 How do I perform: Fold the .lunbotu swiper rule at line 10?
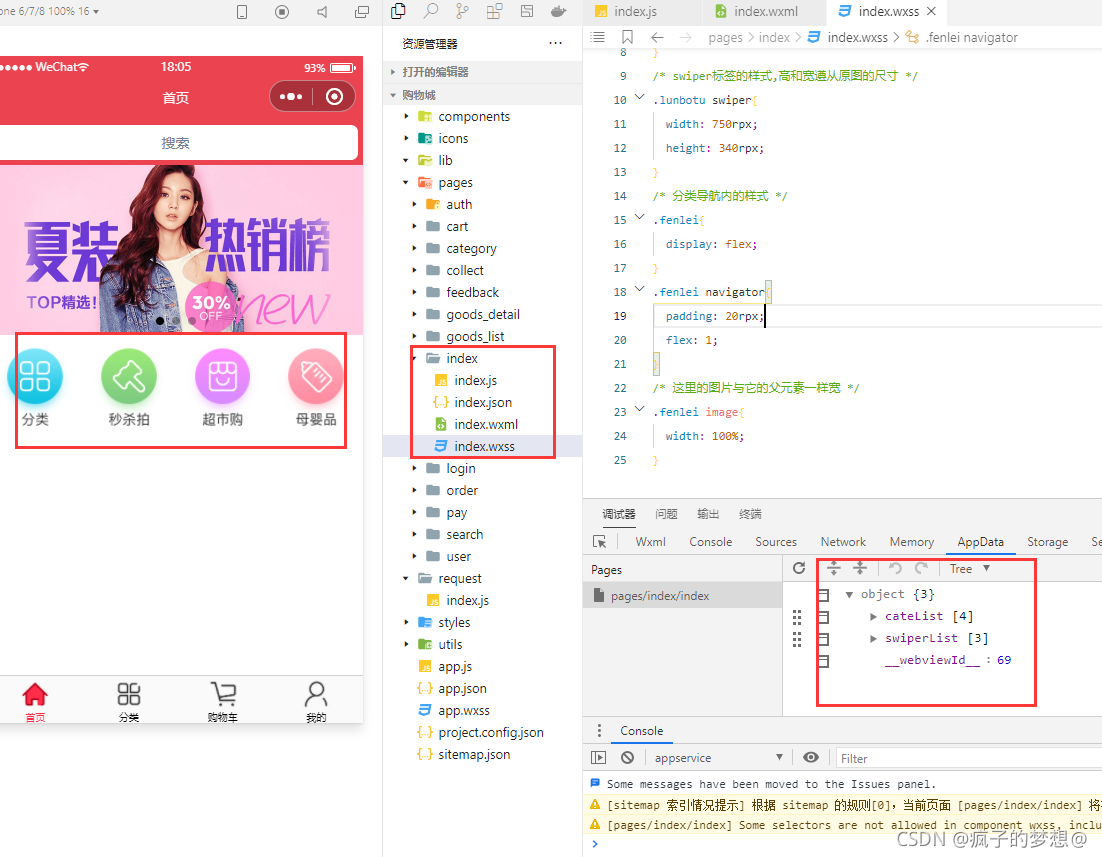pos(640,98)
